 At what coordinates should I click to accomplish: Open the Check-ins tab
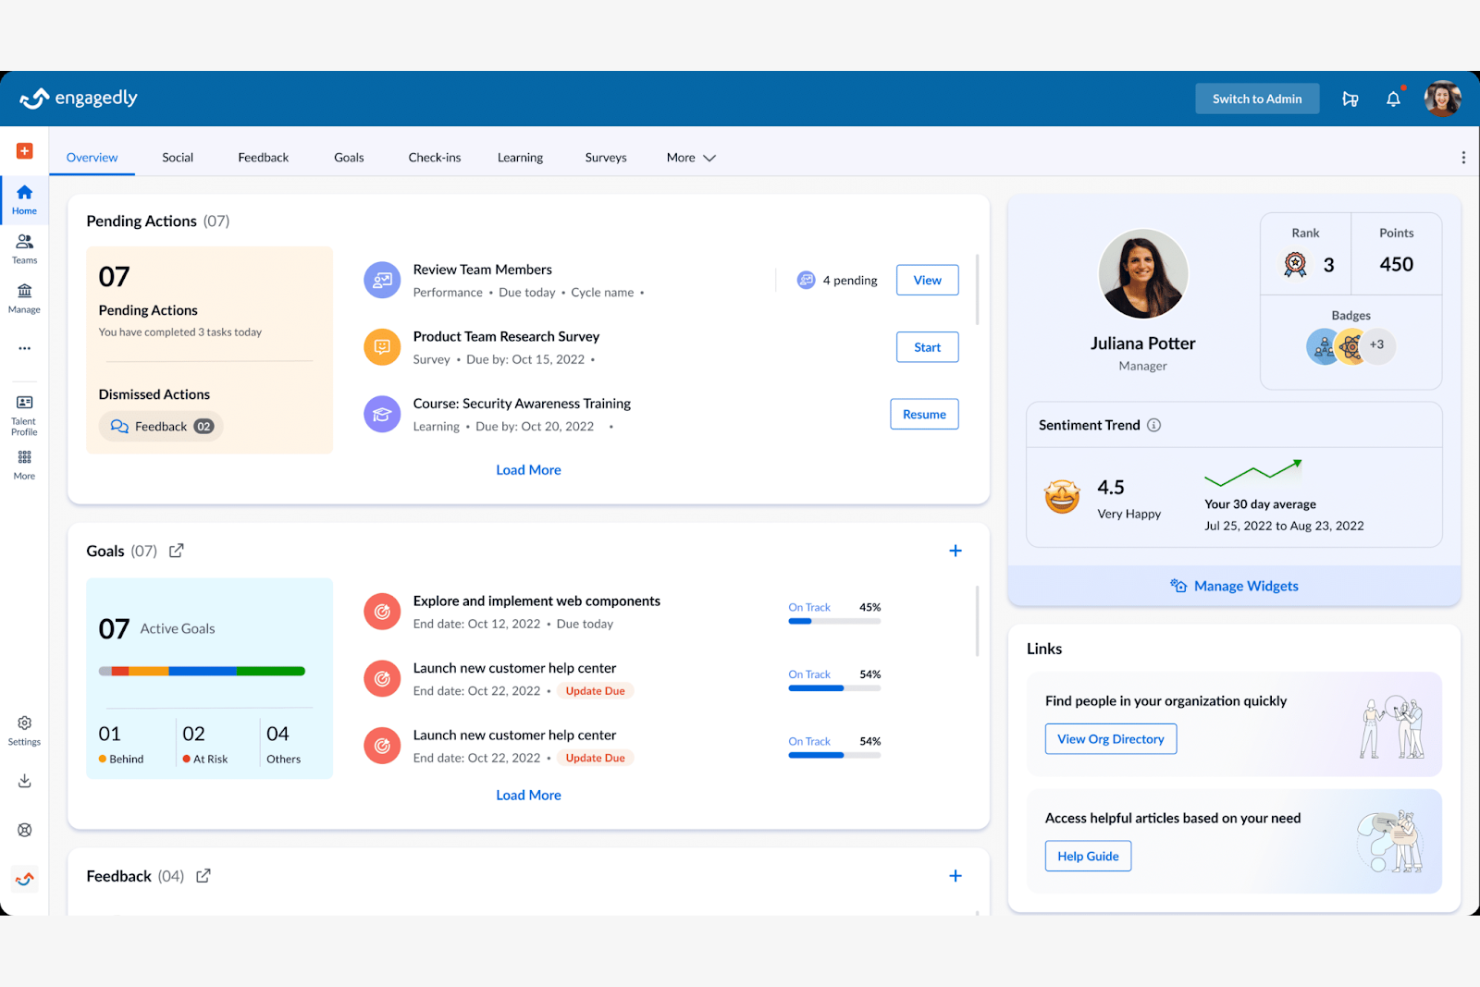[x=434, y=157]
